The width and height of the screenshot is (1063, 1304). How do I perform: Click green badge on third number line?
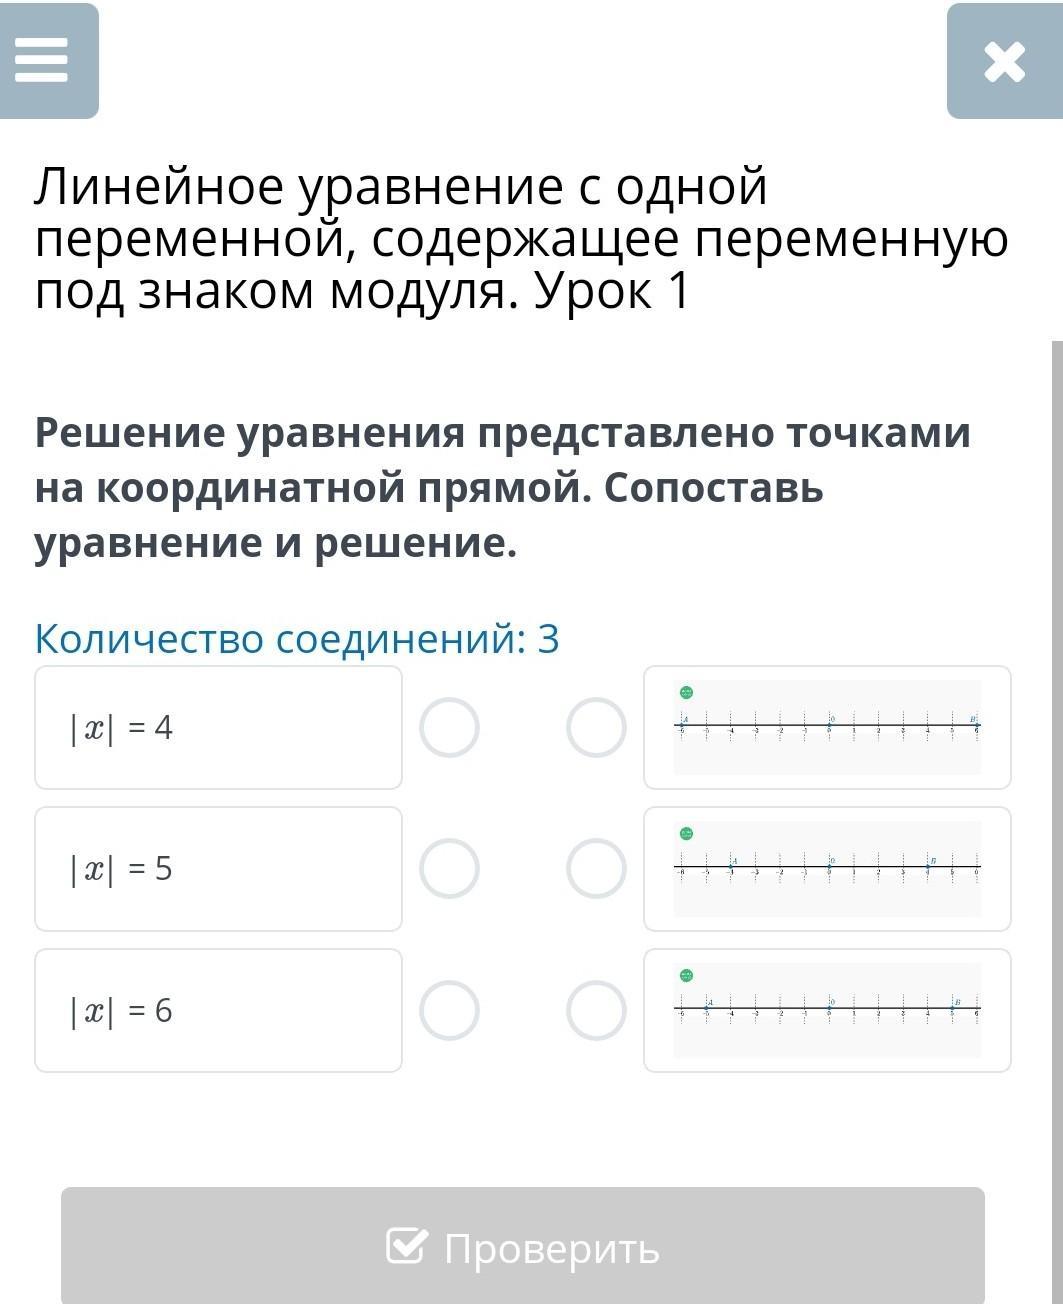pos(686,975)
